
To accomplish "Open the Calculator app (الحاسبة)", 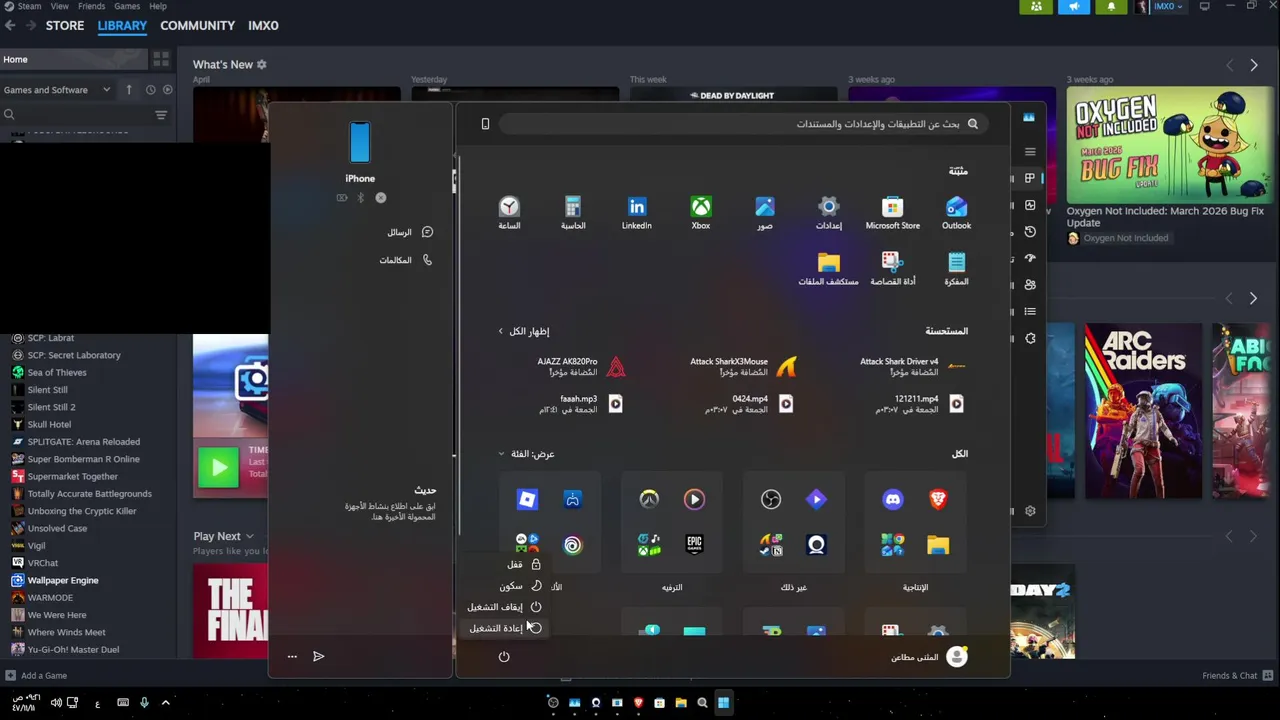I will pyautogui.click(x=573, y=212).
